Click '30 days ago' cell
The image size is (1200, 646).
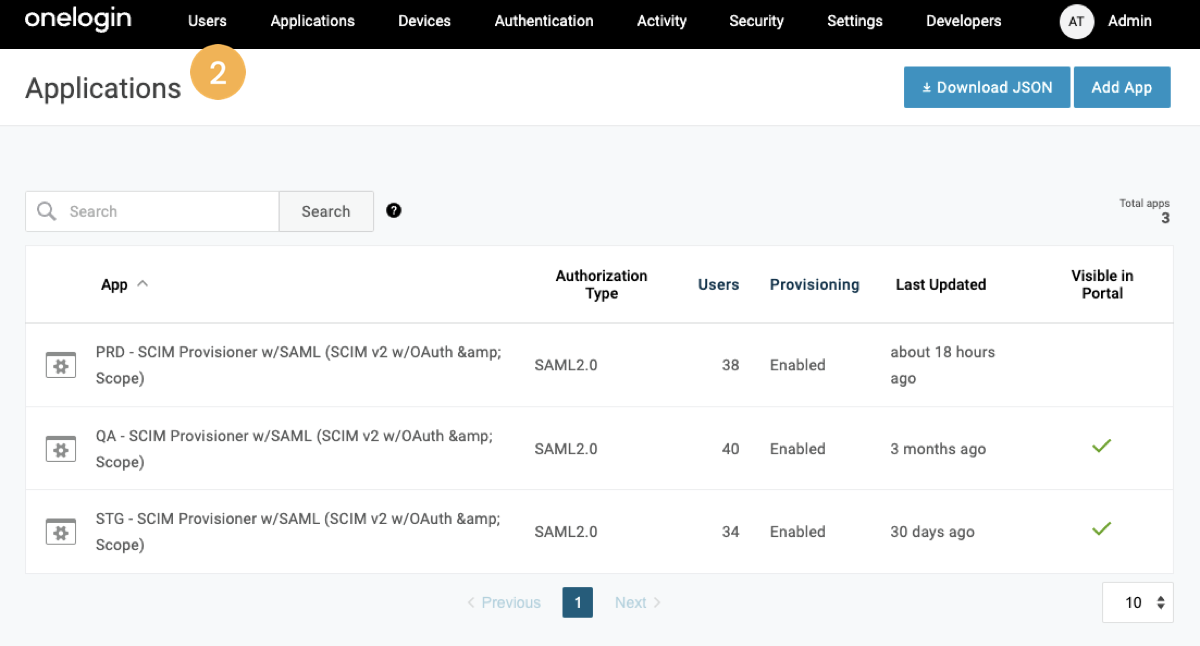932,532
